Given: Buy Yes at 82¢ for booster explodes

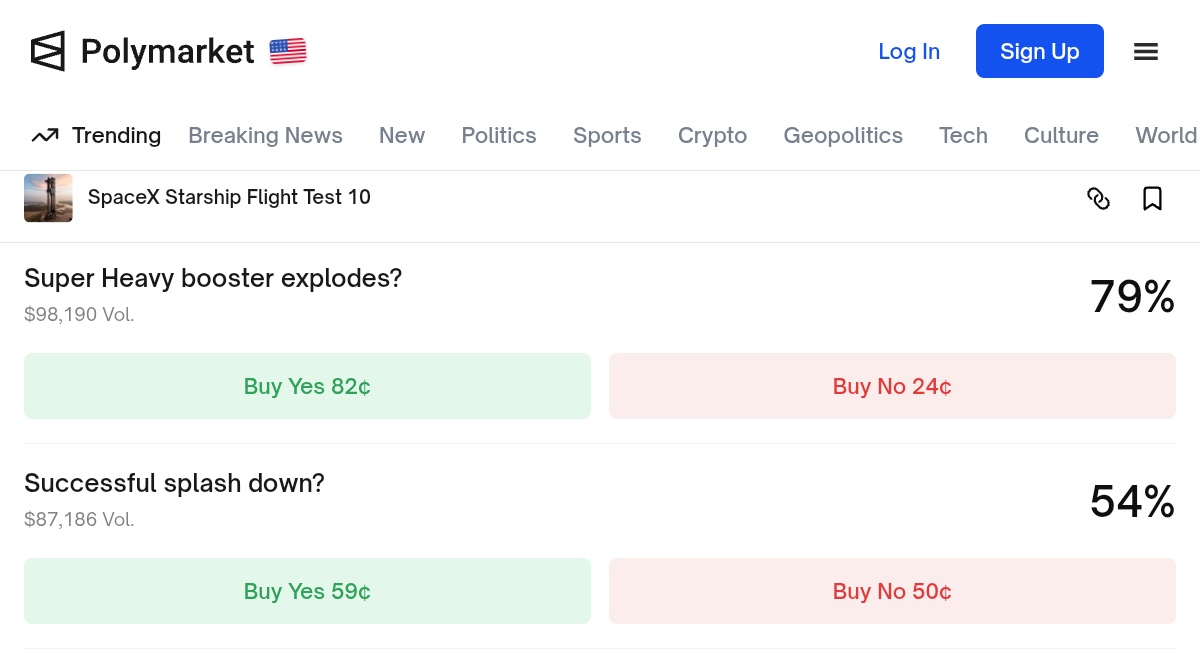Looking at the screenshot, I should point(307,386).
